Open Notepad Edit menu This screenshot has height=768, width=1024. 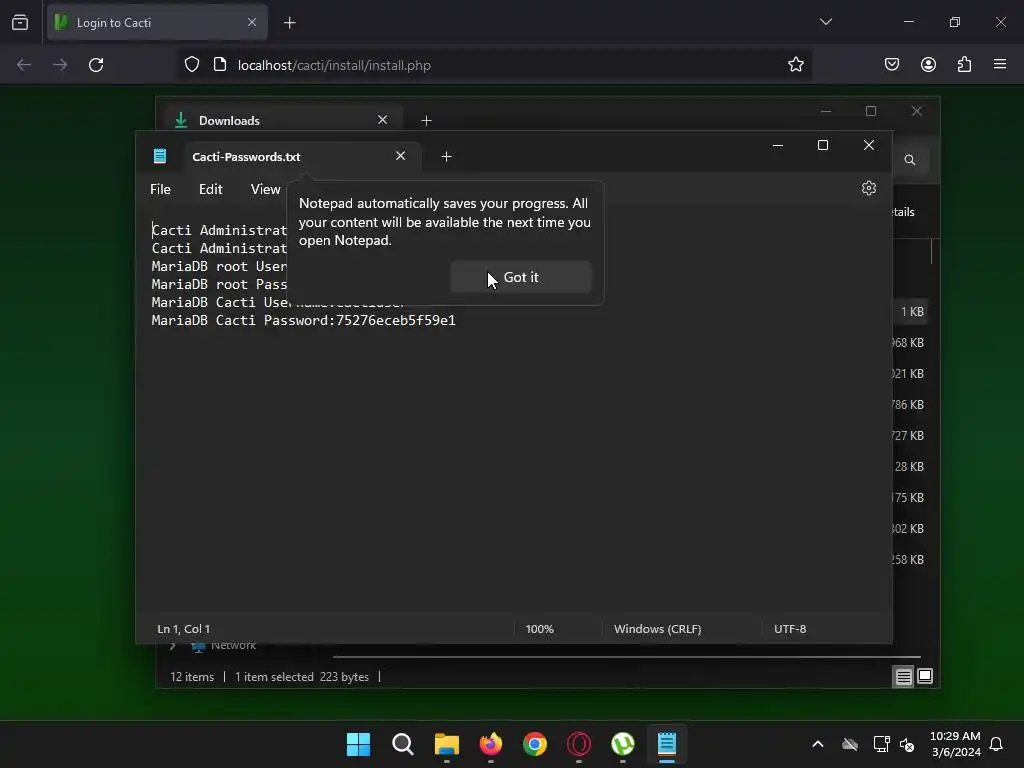coord(210,189)
